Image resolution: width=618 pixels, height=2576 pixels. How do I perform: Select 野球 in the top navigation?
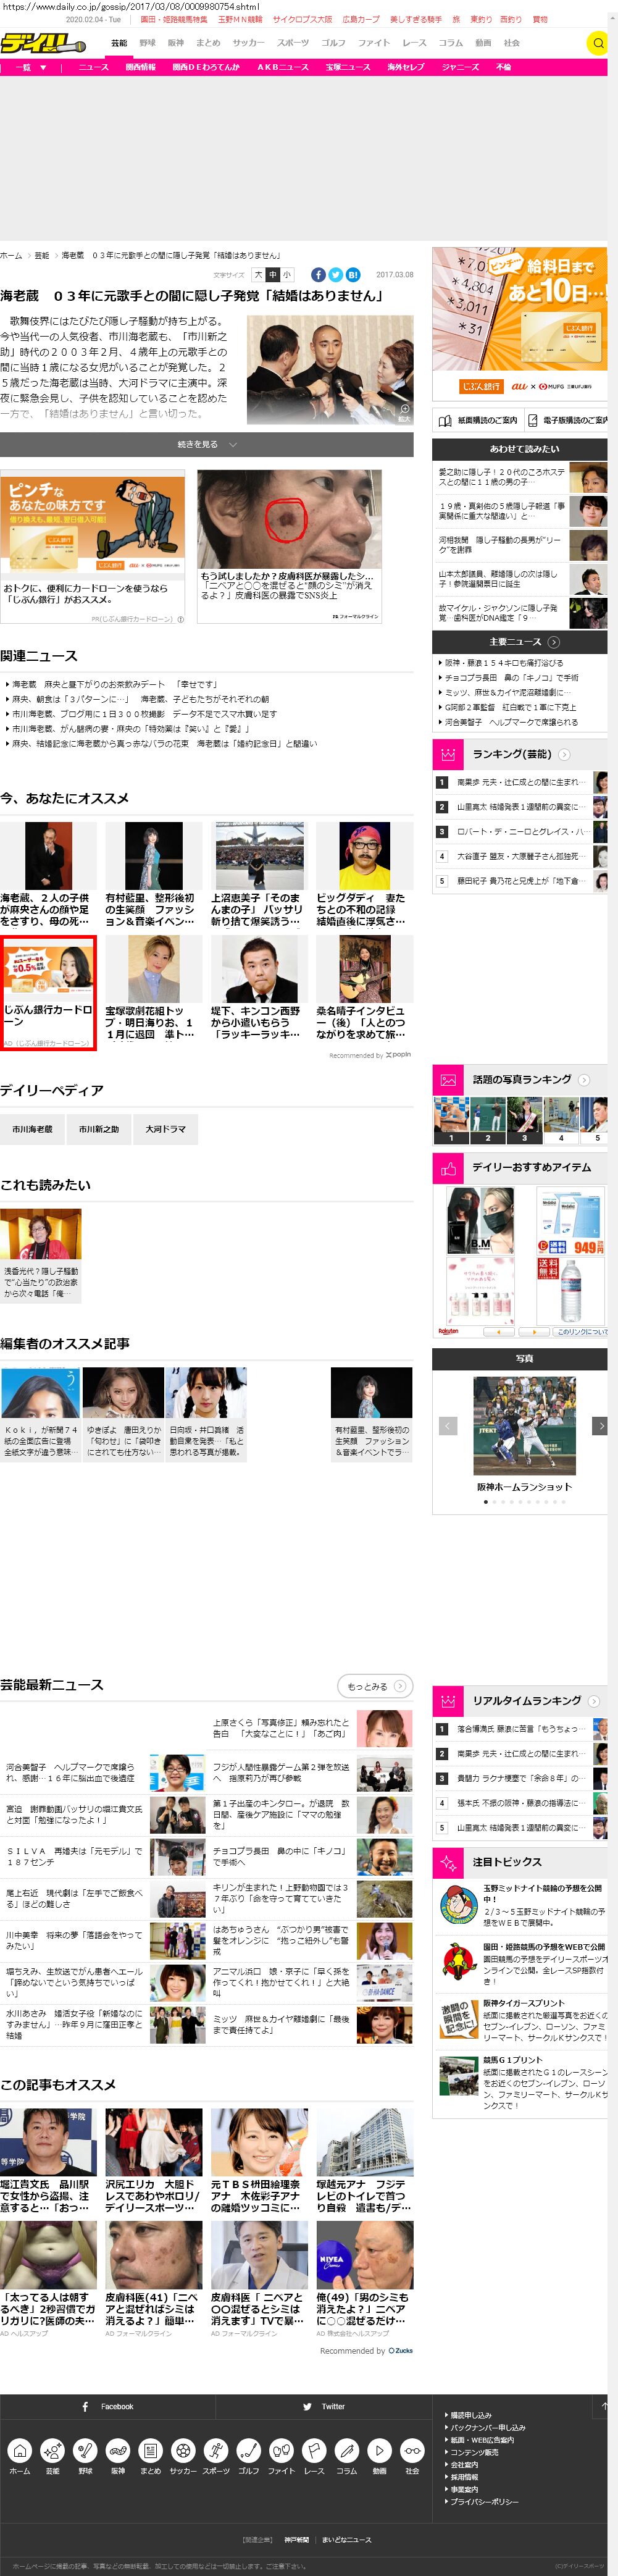click(x=147, y=43)
